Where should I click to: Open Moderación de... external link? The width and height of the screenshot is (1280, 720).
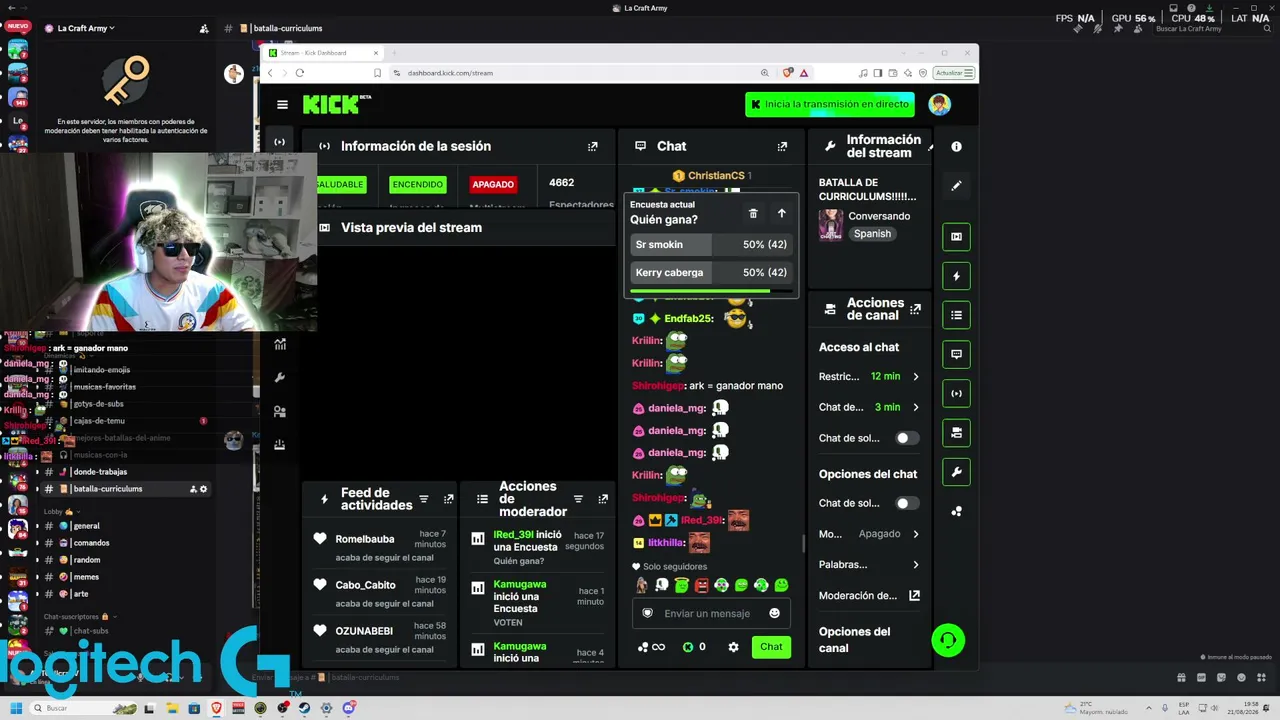(914, 596)
